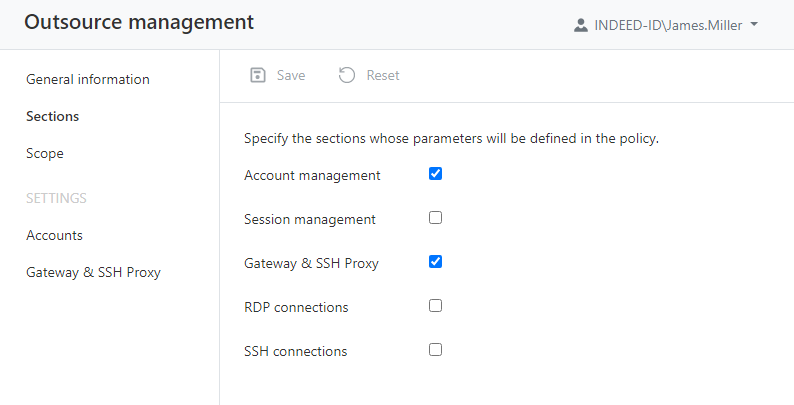Uncheck the Account management checkbox
Viewport: 794px width, 405px height.
click(x=435, y=174)
